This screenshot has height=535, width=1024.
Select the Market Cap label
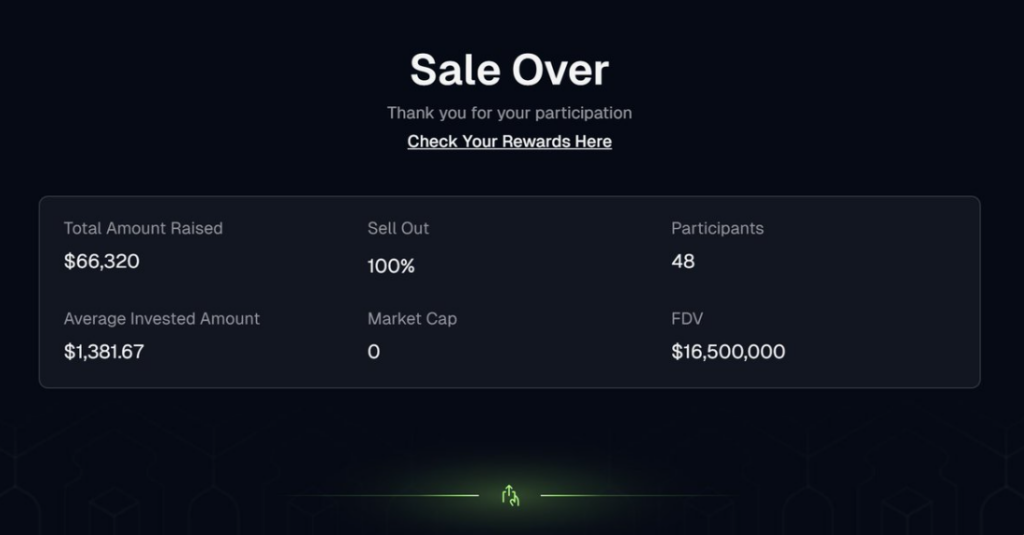[412, 318]
